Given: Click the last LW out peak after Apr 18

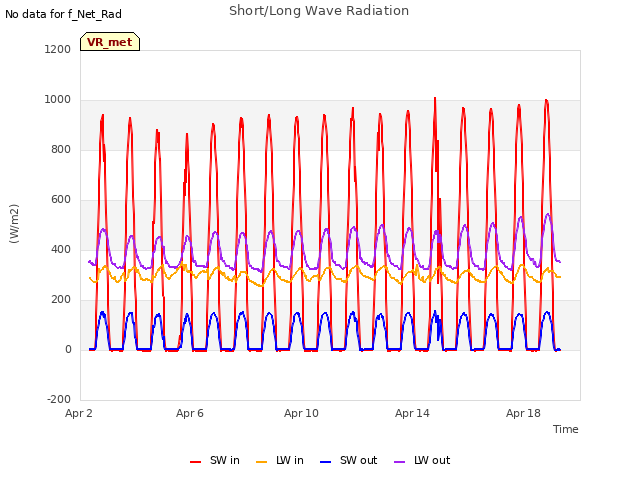Looking at the screenshot, I should (x=548, y=214).
